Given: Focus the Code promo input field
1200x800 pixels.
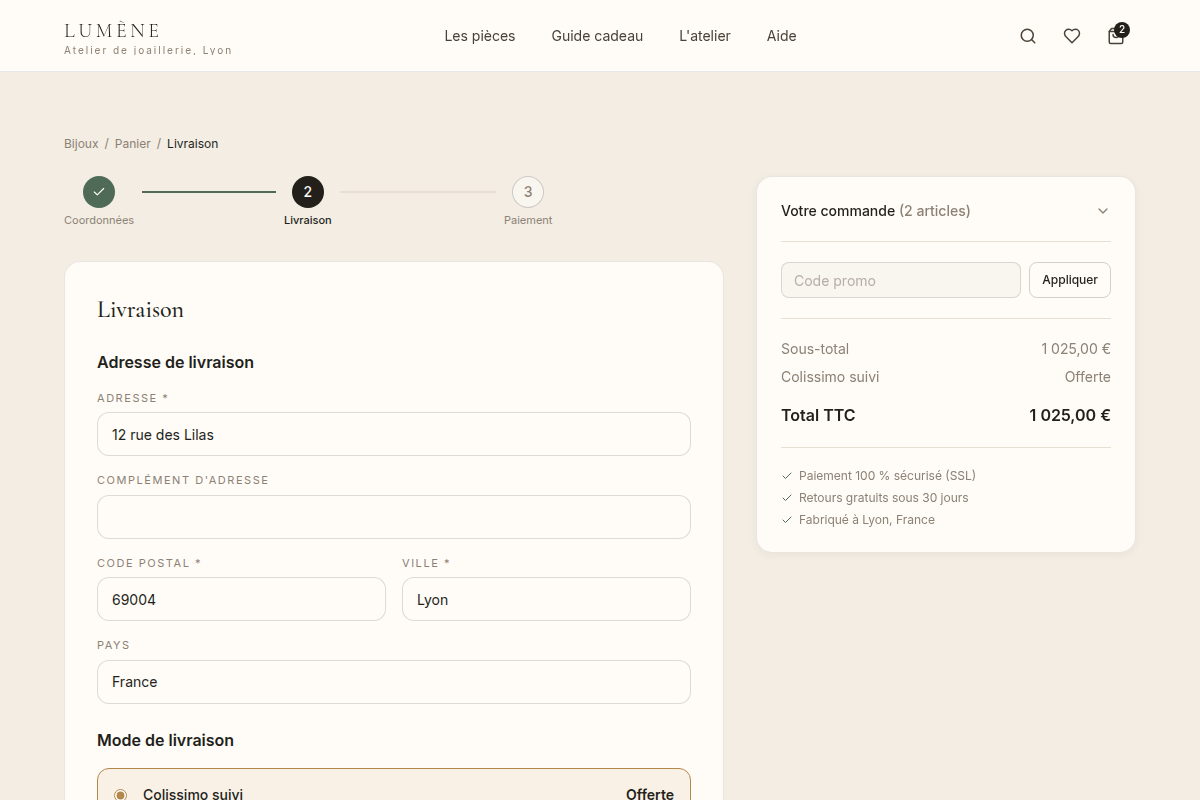Looking at the screenshot, I should coord(901,280).
